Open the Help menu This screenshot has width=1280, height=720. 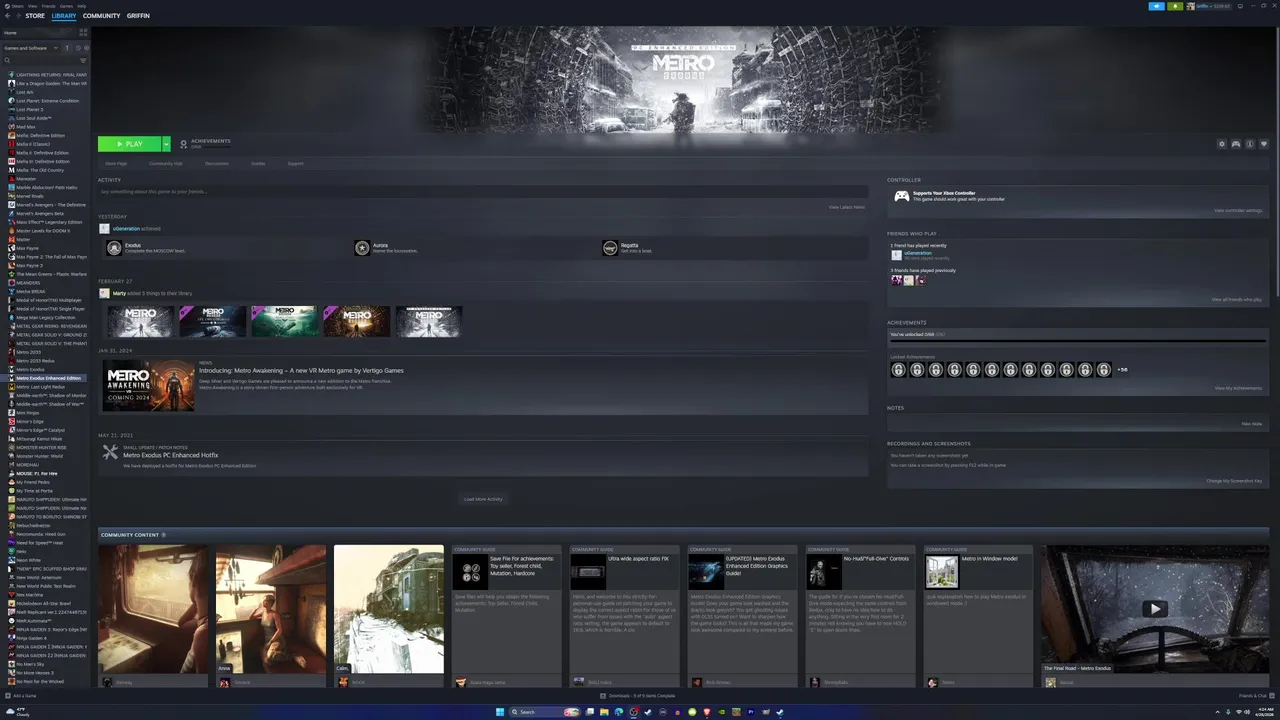(82, 6)
